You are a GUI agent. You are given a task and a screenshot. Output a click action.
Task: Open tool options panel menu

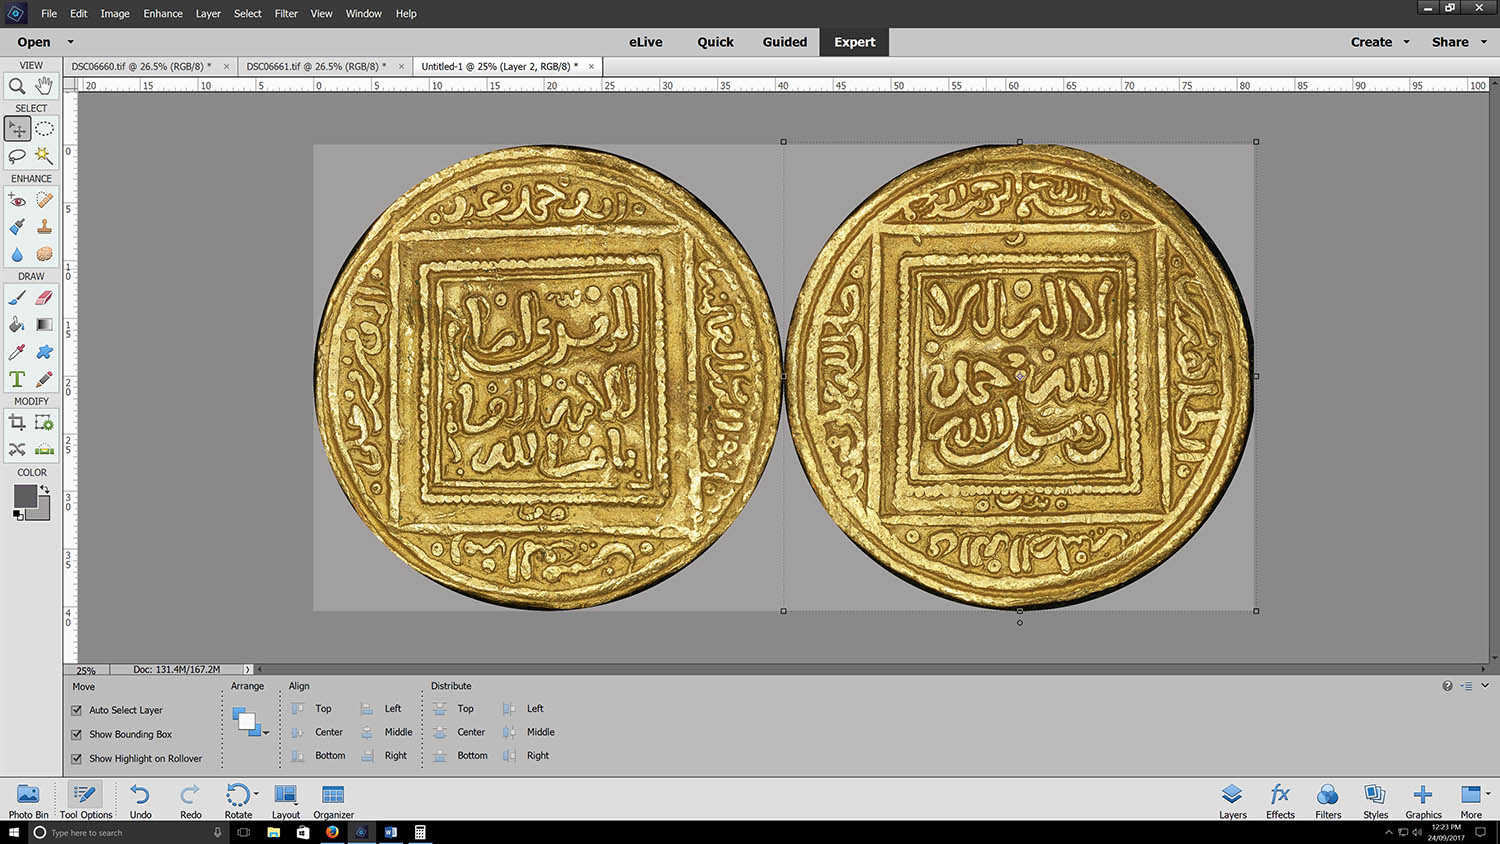coord(1466,686)
